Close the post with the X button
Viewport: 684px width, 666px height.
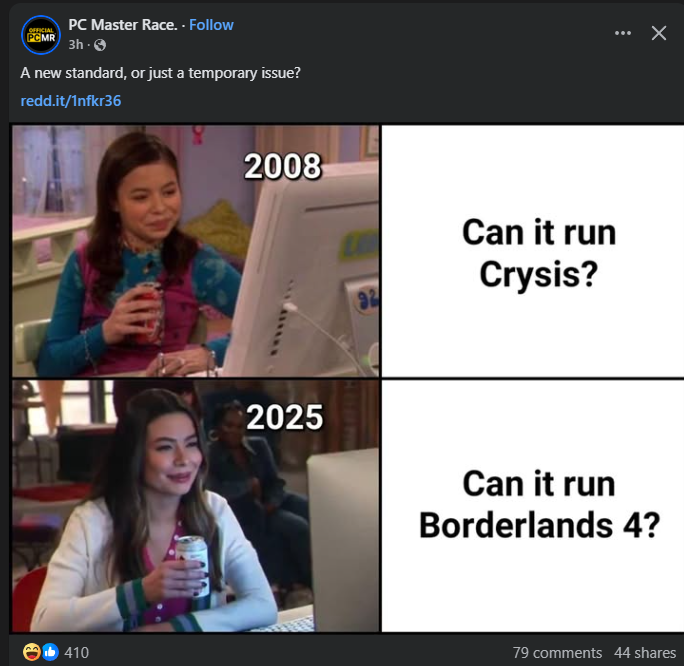[x=659, y=33]
